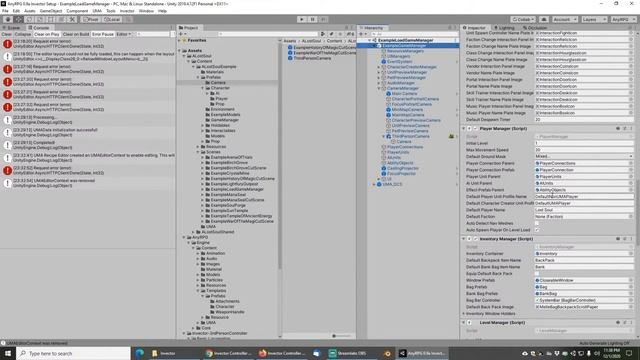The image size is (640, 360).
Task: Pick object for Window Prefab field
Action: point(631,280)
